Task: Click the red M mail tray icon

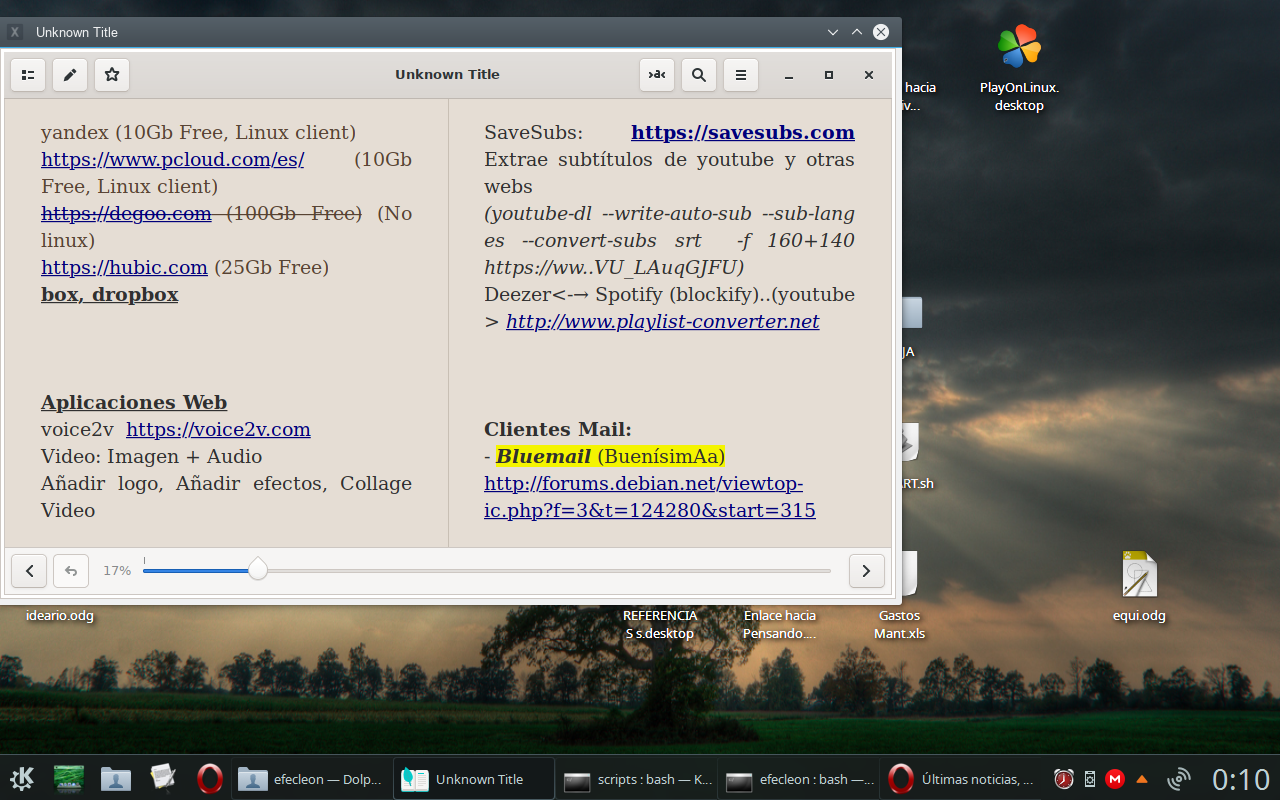Action: [1114, 779]
